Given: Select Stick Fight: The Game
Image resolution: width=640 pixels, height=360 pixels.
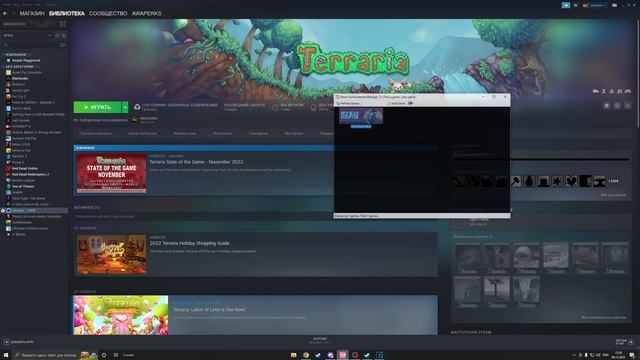Looking at the screenshot, I should (29, 198).
